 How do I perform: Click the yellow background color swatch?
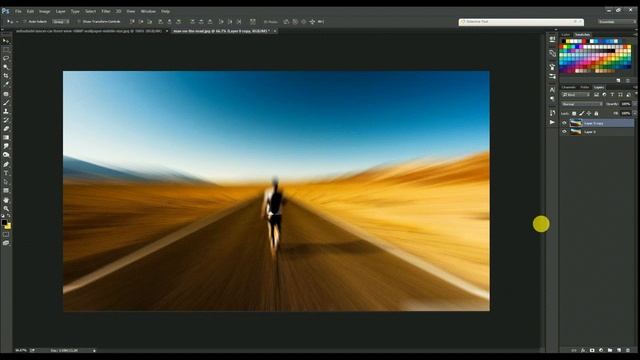coord(8,226)
